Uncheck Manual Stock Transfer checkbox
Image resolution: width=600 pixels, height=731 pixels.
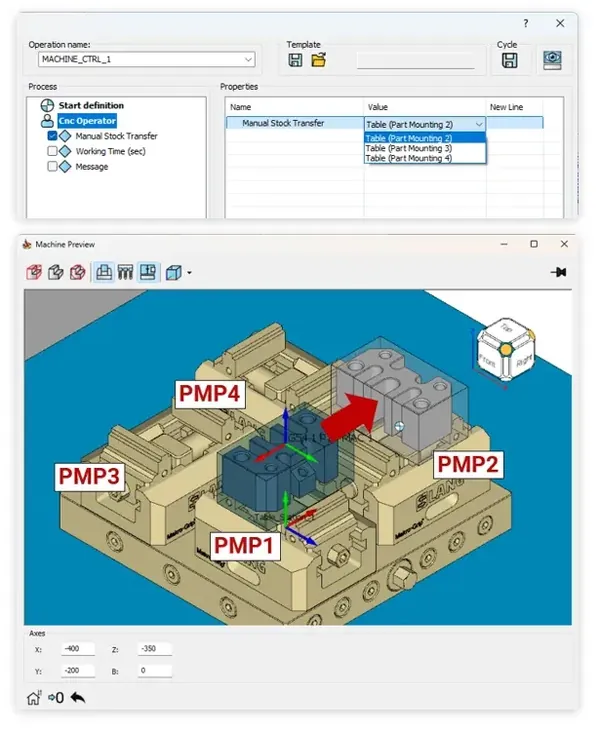[52, 136]
